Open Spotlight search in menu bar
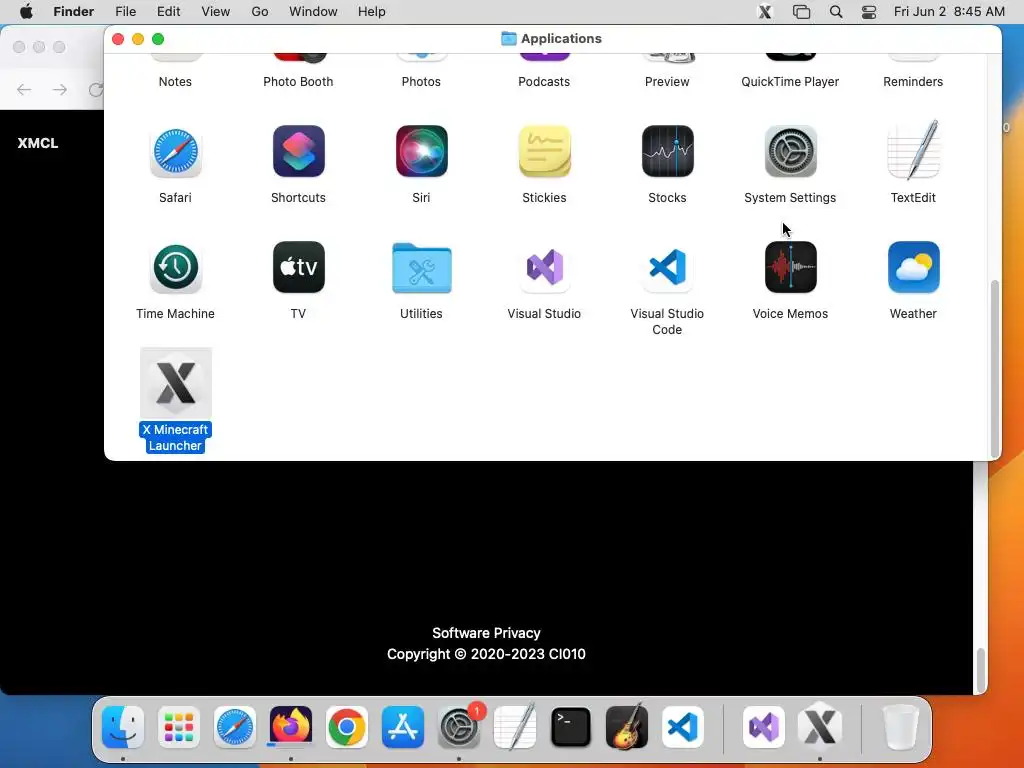Image resolution: width=1024 pixels, height=768 pixels. point(836,12)
